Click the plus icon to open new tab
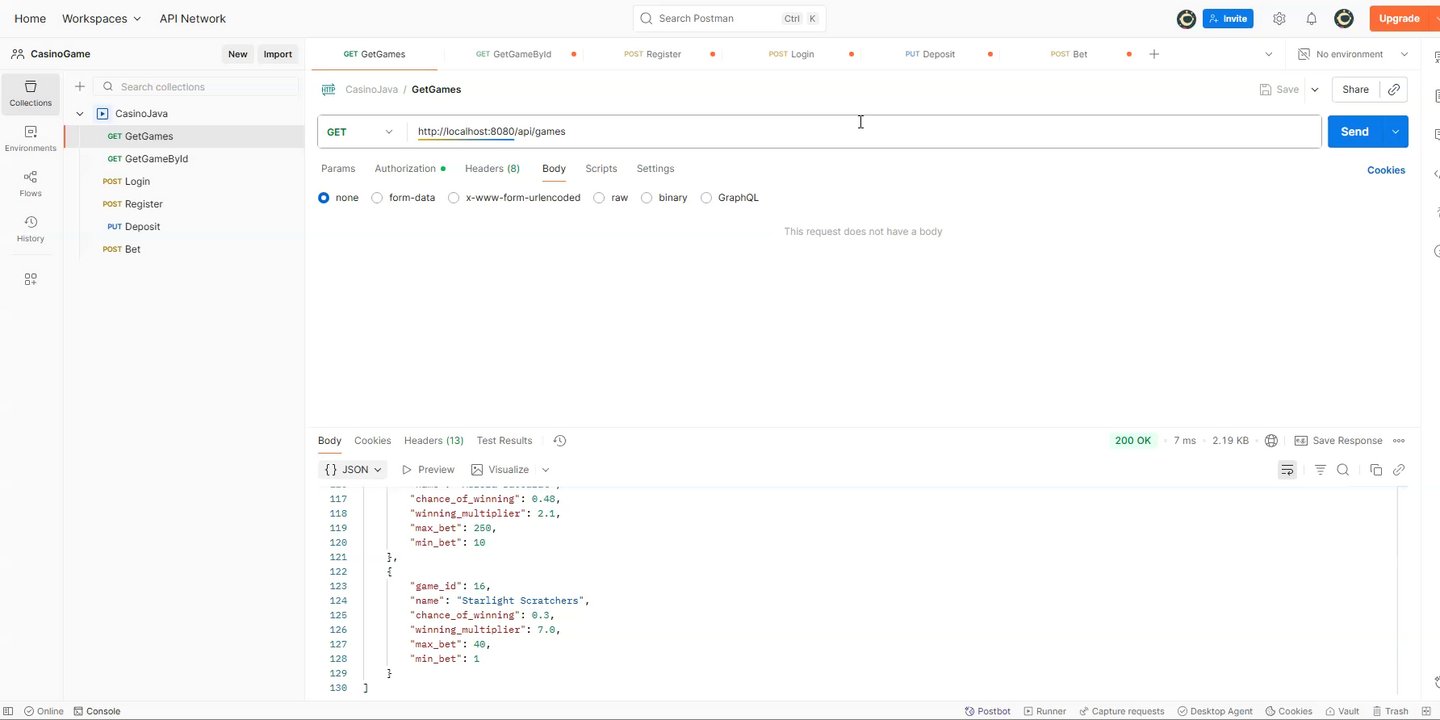 tap(1154, 54)
